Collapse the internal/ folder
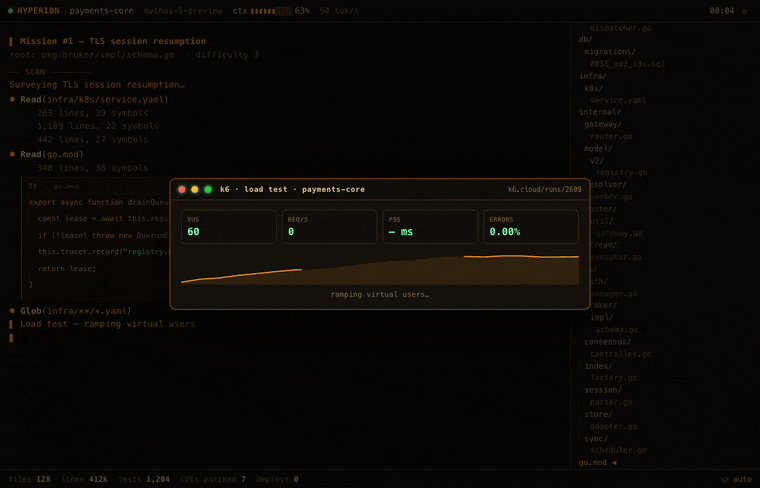760x488 pixels. 600,112
